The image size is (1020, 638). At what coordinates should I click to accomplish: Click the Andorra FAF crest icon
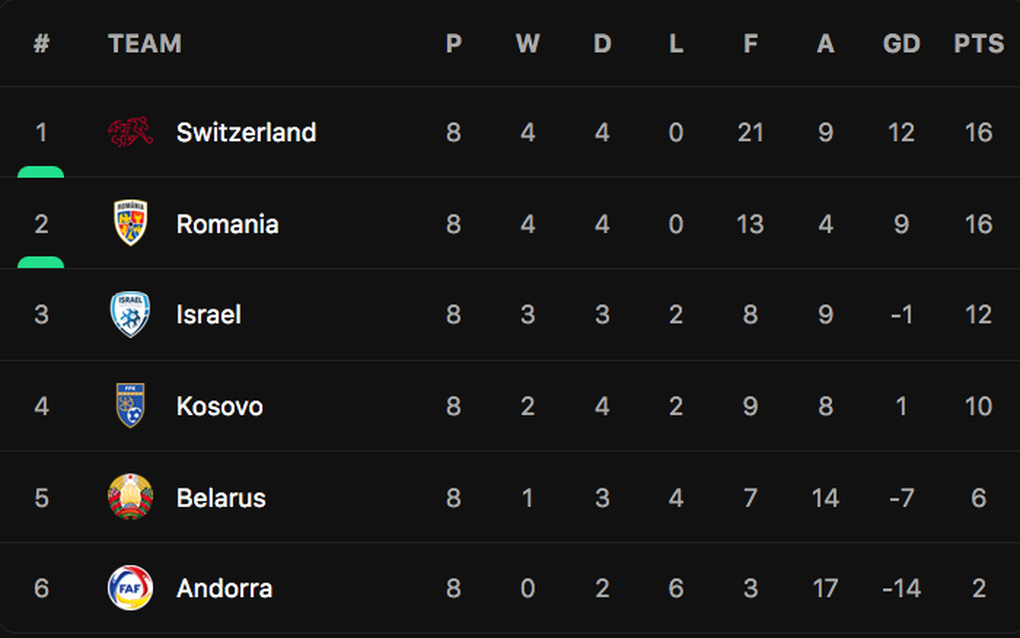tap(131, 588)
